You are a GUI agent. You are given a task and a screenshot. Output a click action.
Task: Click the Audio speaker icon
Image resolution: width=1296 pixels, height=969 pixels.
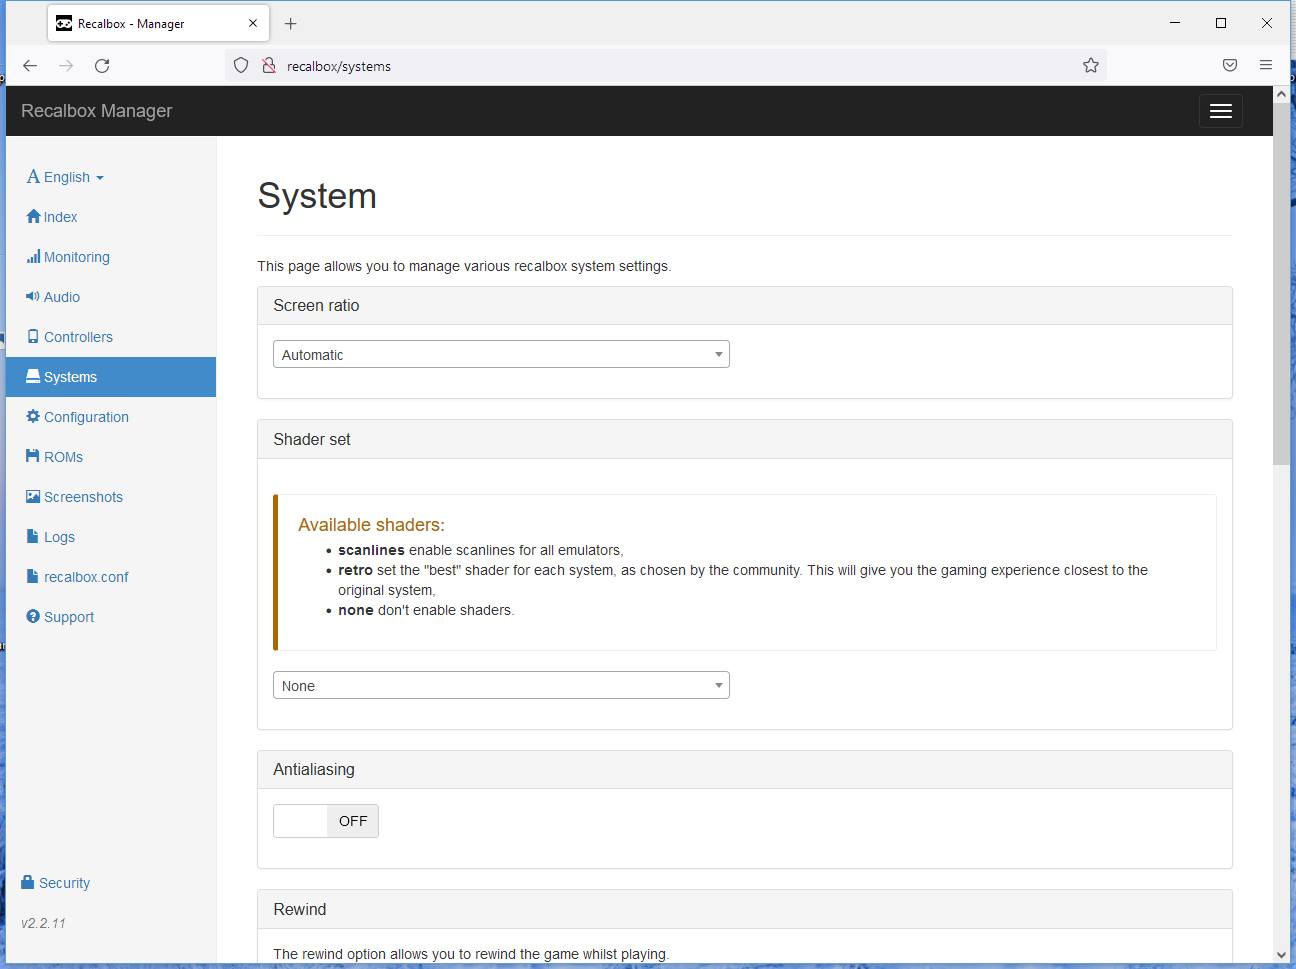(x=33, y=297)
